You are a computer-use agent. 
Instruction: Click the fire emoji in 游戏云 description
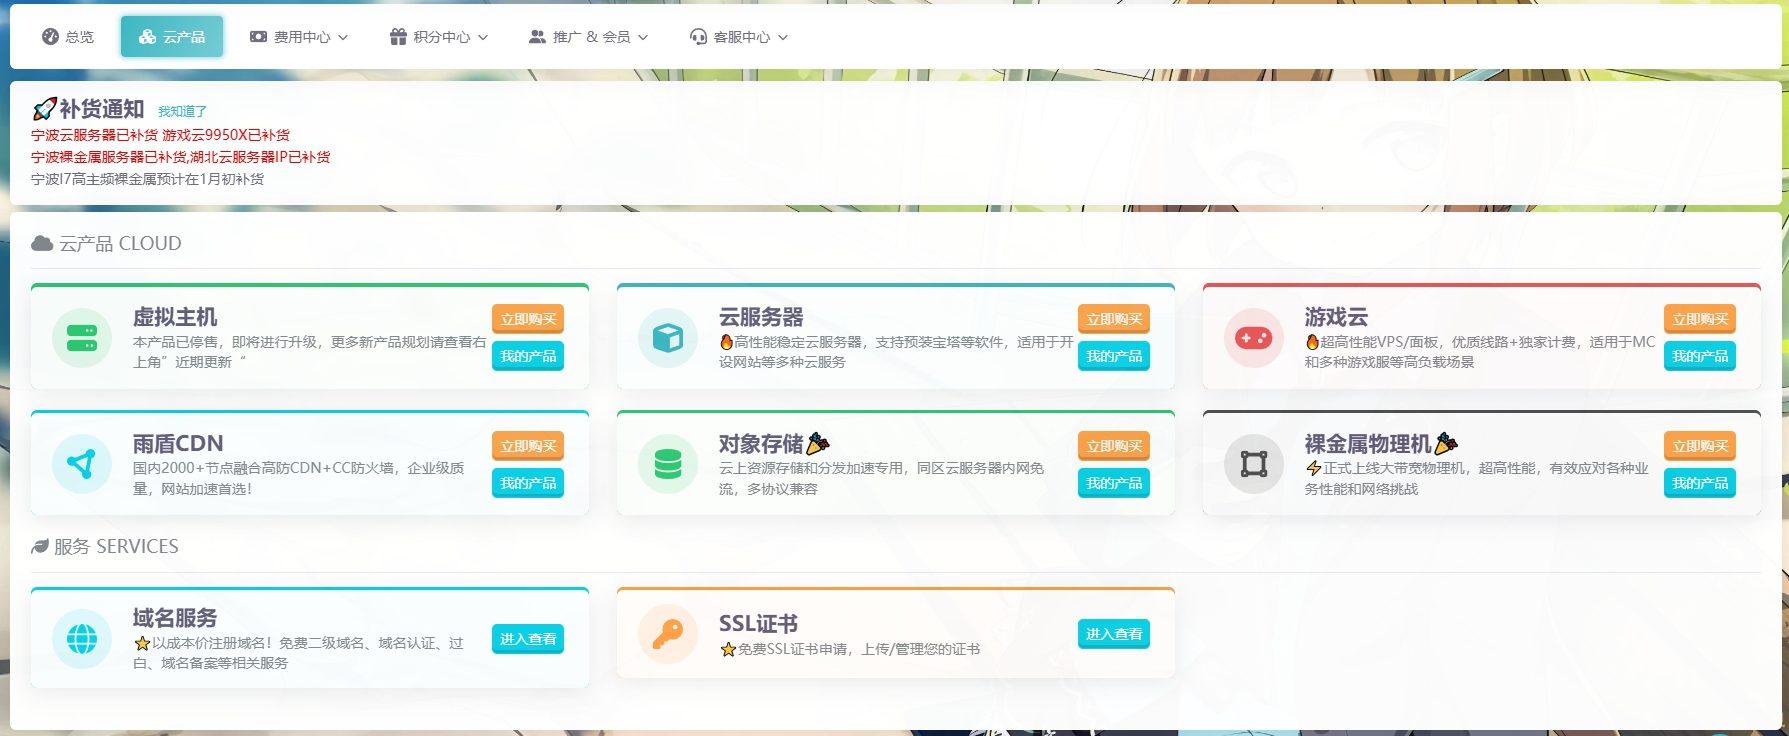[1312, 342]
